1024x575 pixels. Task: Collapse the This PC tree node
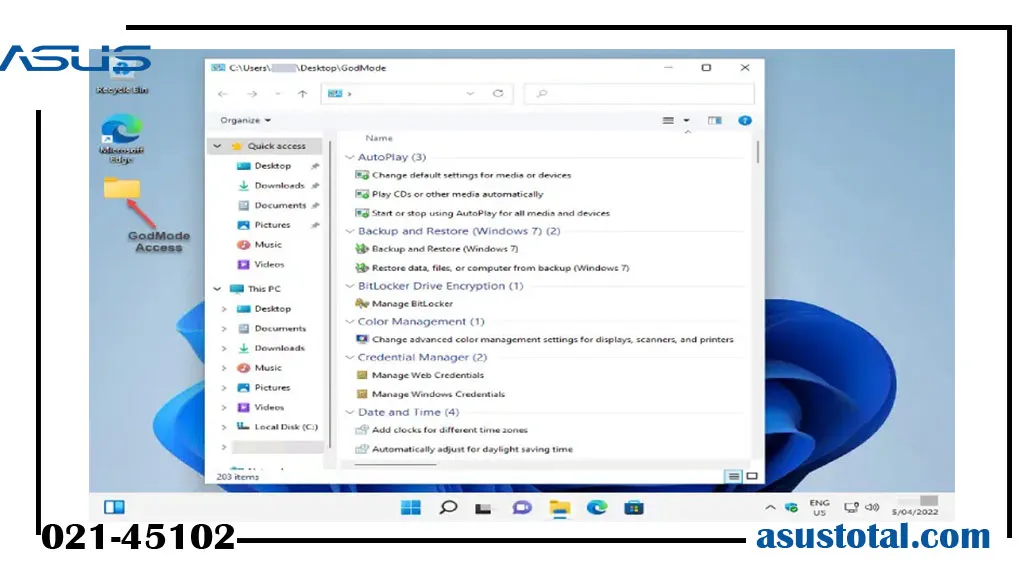(x=217, y=289)
